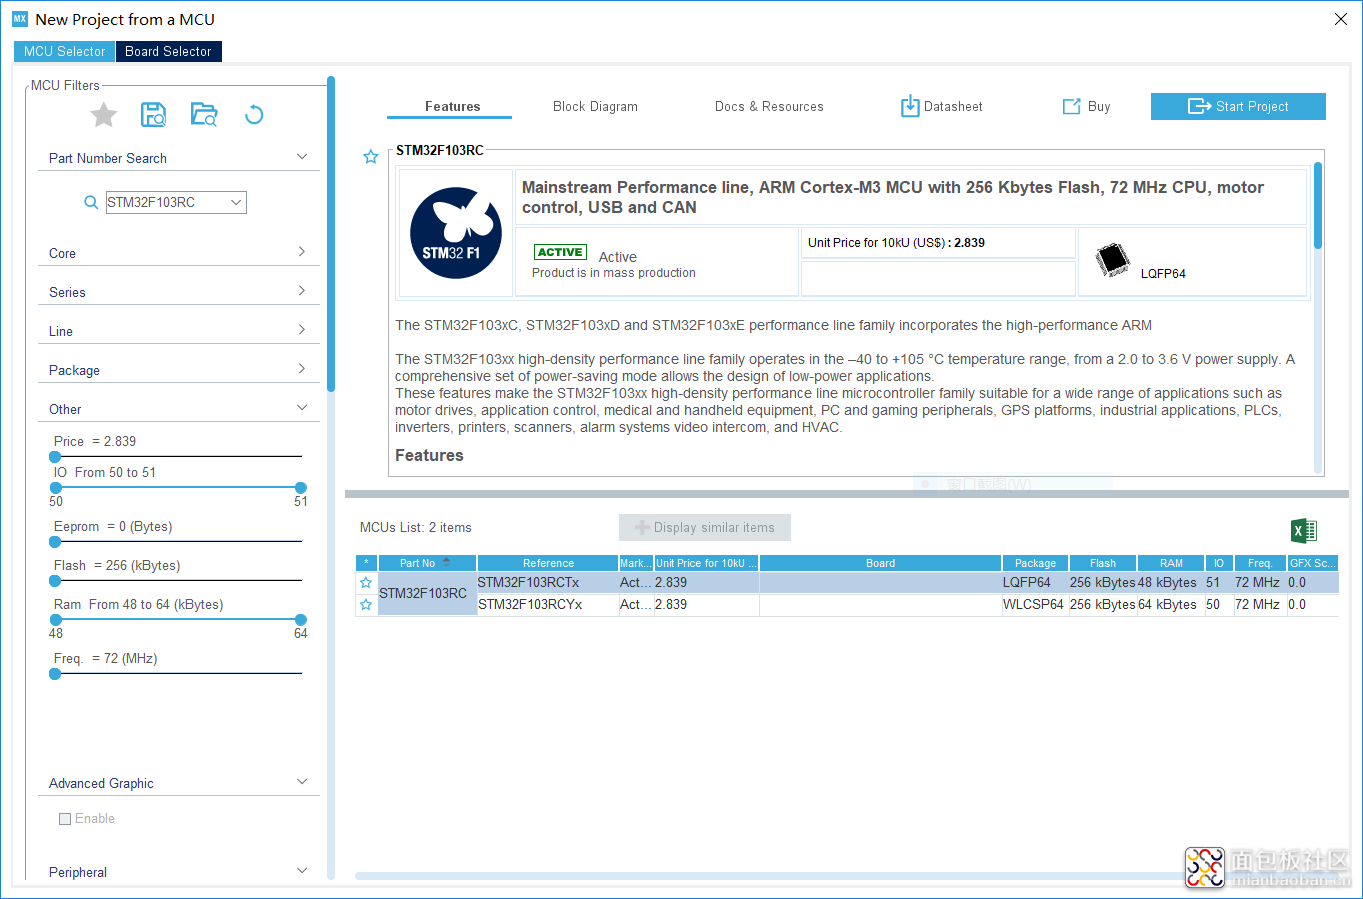Sort the list by Reference column header
This screenshot has width=1363, height=899.
click(x=548, y=563)
